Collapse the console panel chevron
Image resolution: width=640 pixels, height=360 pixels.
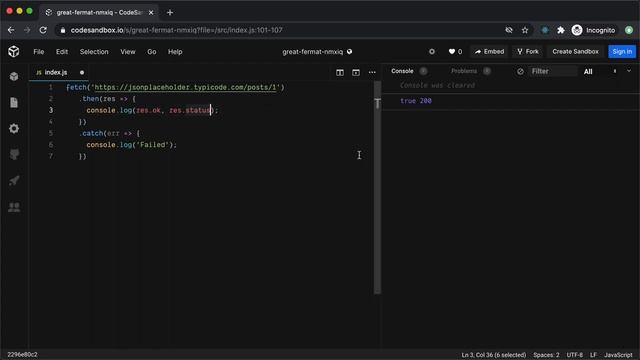pyautogui.click(x=629, y=71)
